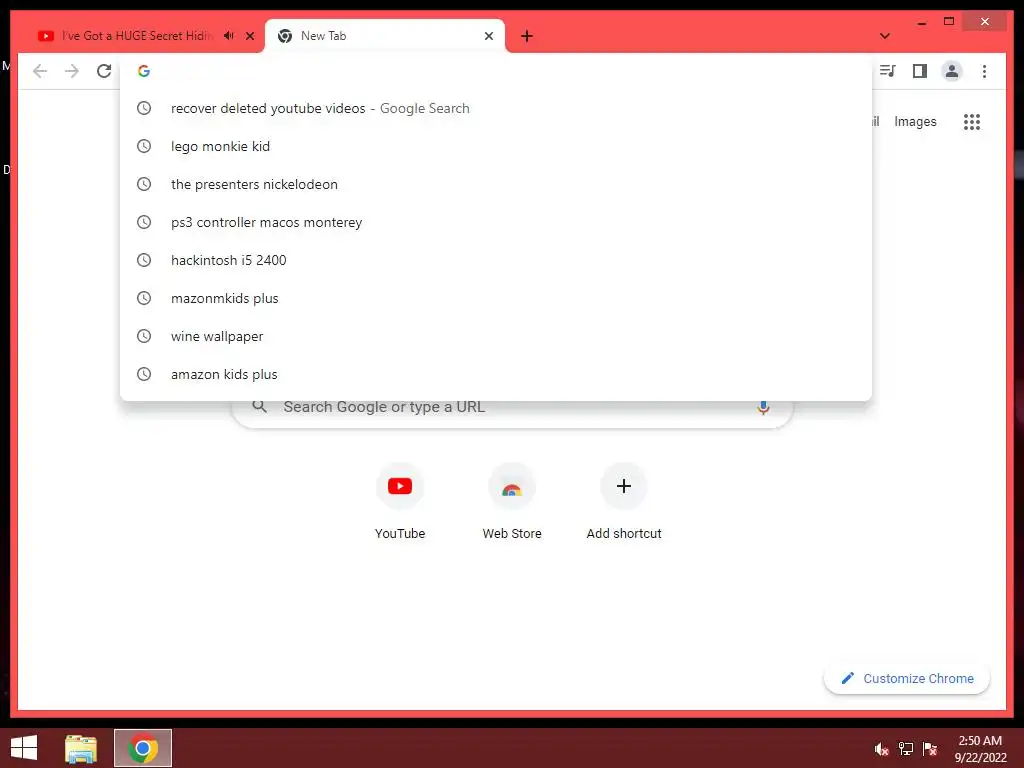The image size is (1024, 768).
Task: Click Customize Chrome button
Action: pyautogui.click(x=906, y=679)
